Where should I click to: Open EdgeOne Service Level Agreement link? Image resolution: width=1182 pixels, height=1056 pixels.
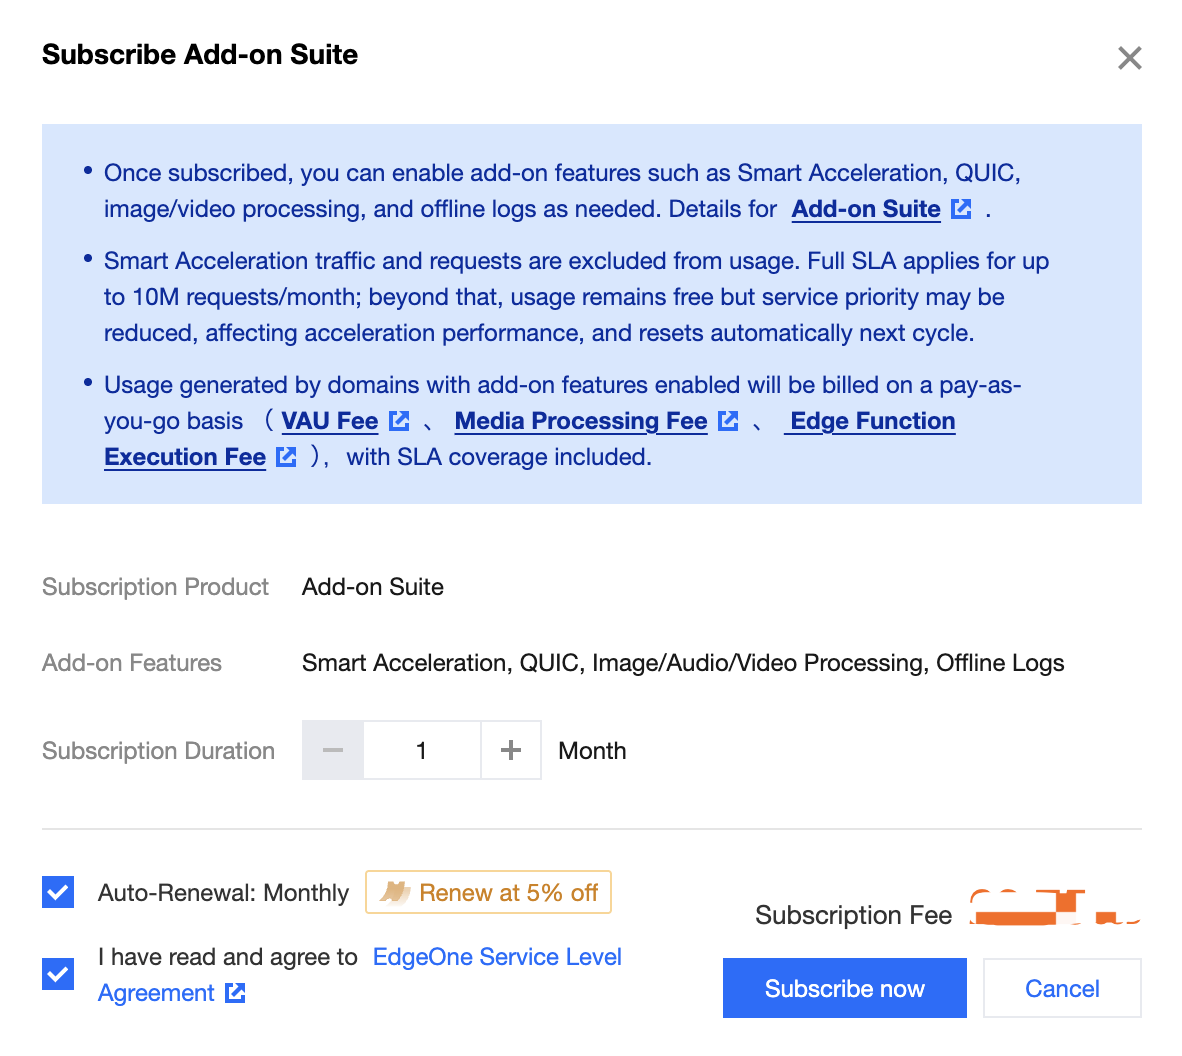[360, 975]
